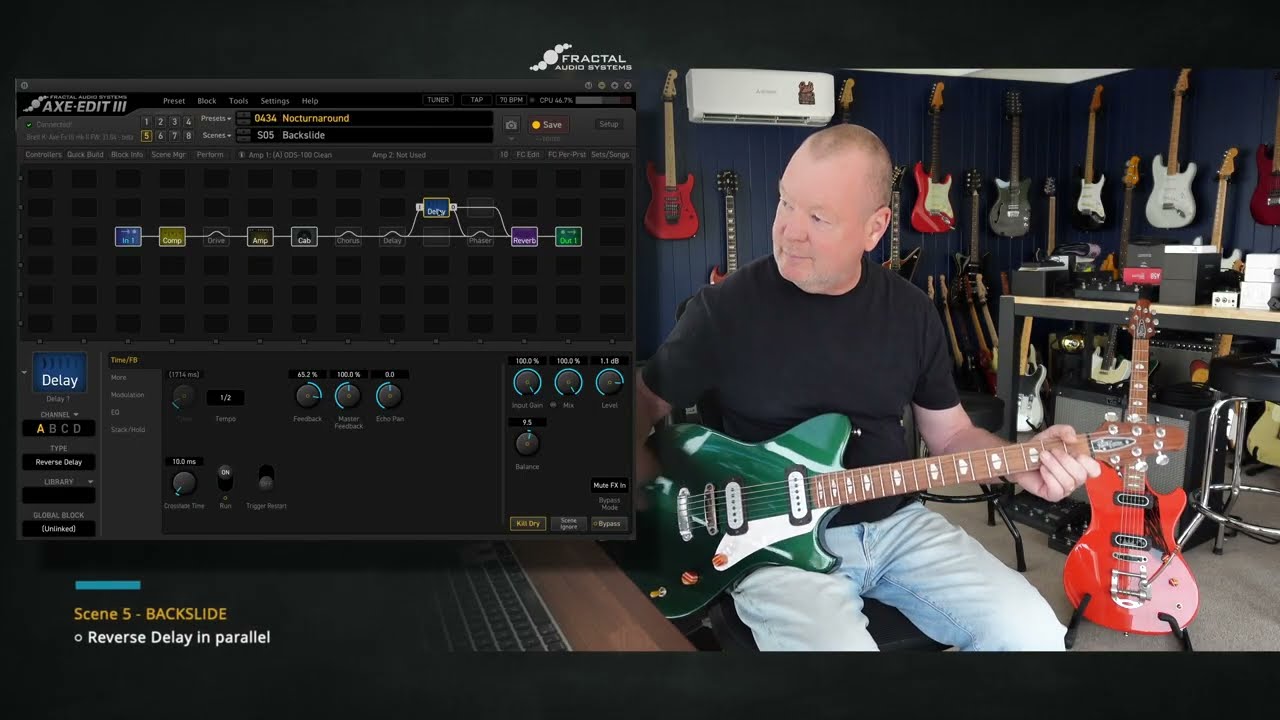Switch Delay to channel A
The width and height of the screenshot is (1280, 720).
click(41, 429)
